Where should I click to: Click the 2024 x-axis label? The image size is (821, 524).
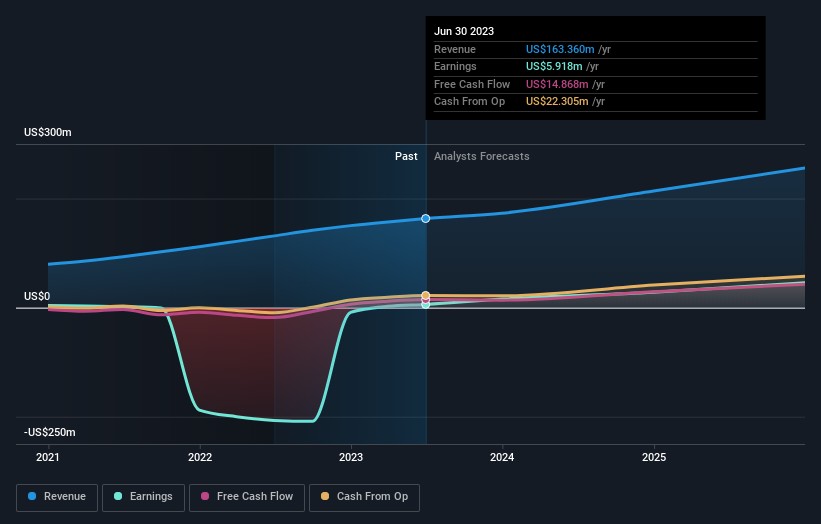pyautogui.click(x=502, y=457)
